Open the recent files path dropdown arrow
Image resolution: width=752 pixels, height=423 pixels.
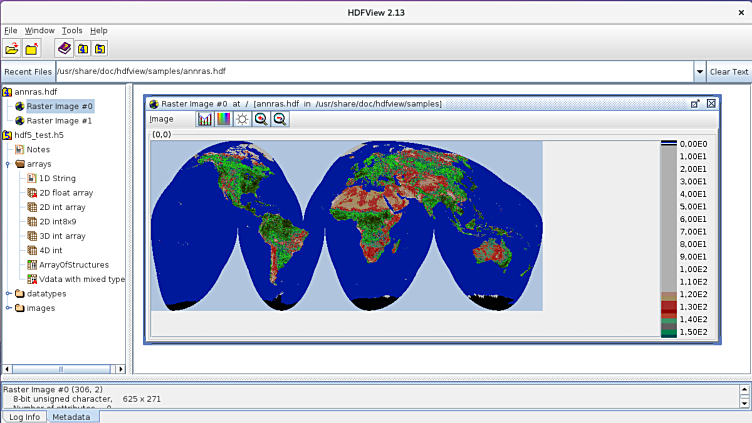(699, 72)
